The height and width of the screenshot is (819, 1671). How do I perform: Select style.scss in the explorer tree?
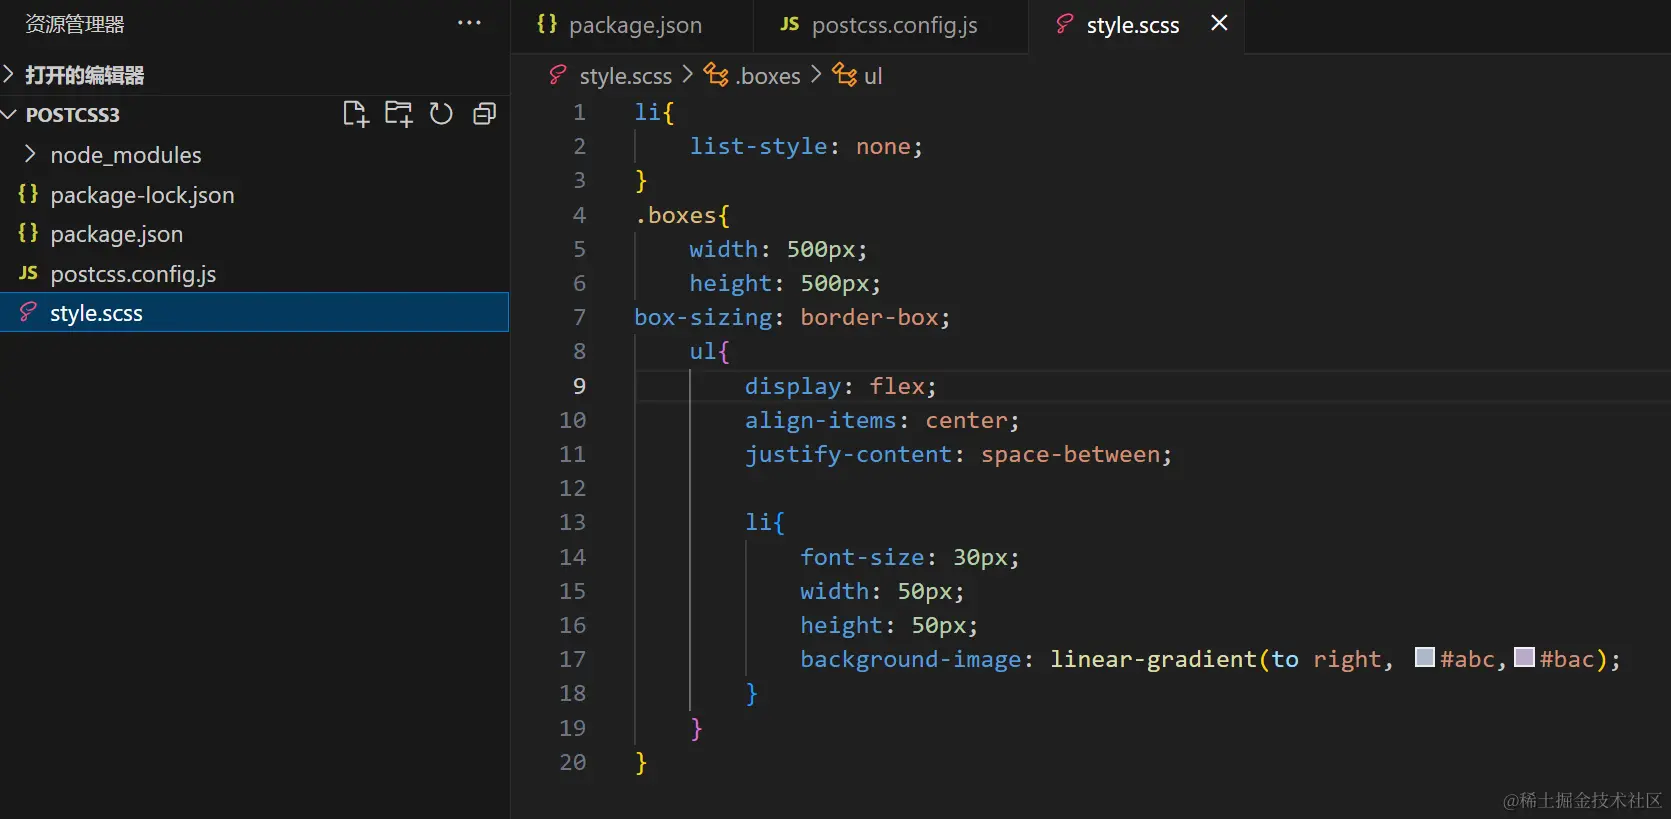[255, 312]
